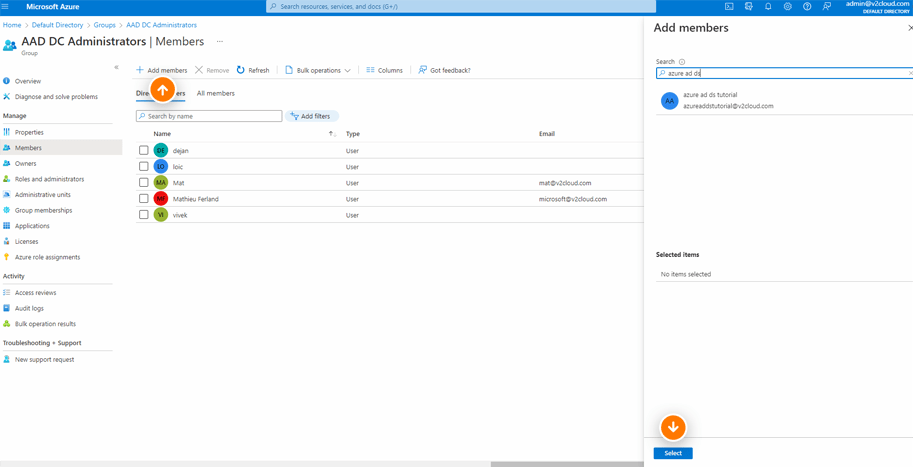The width and height of the screenshot is (913, 467).
Task: Clear the Add members search text
Action: click(910, 73)
